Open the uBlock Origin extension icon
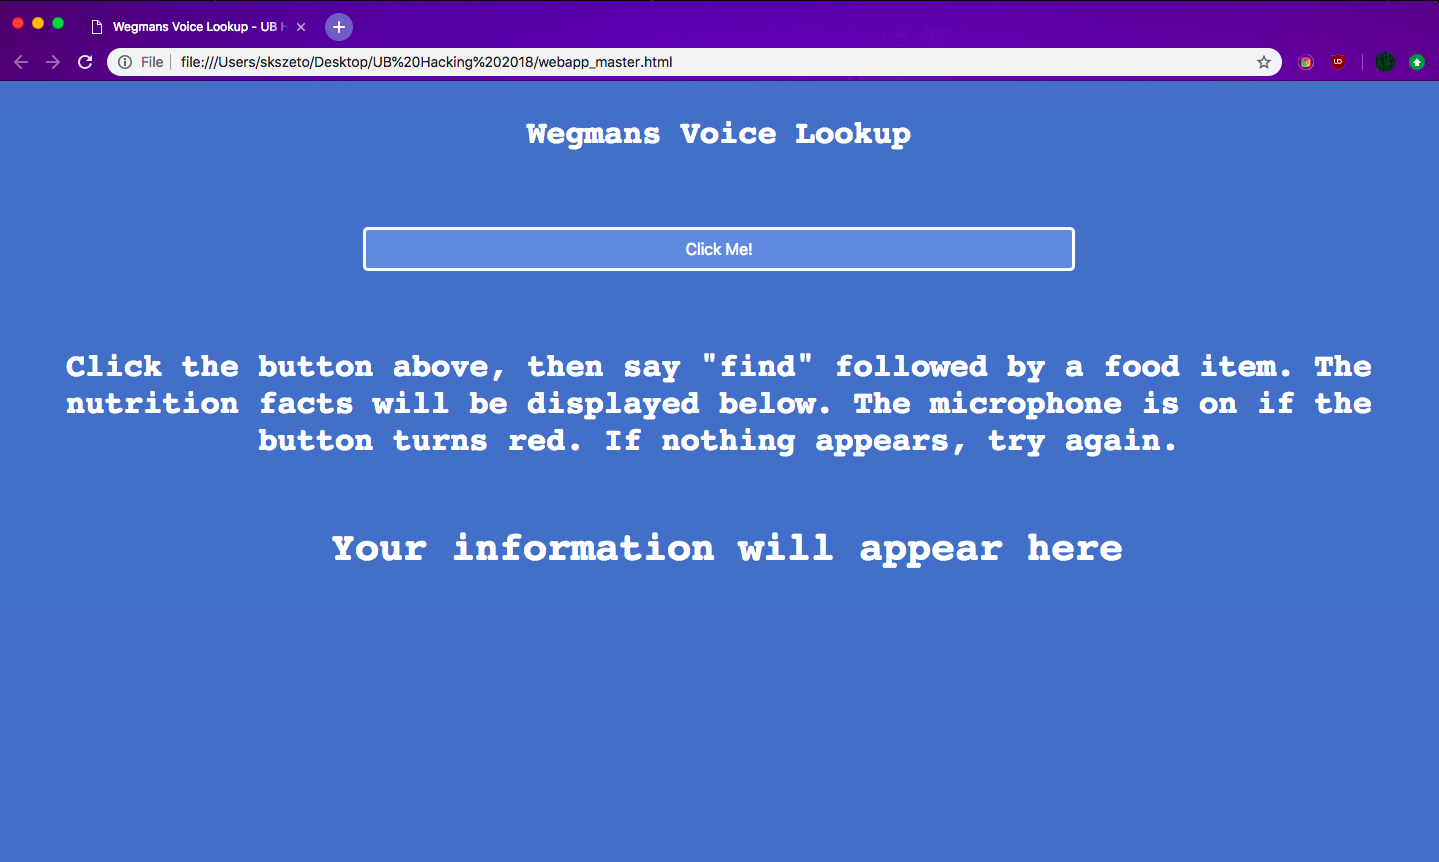The width and height of the screenshot is (1439, 862). [x=1338, y=62]
